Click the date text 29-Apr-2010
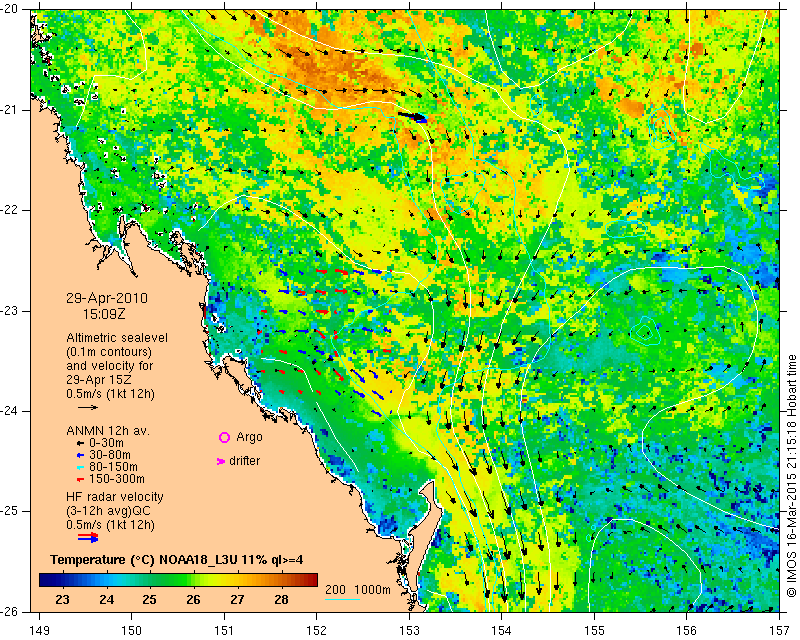 pos(107,298)
